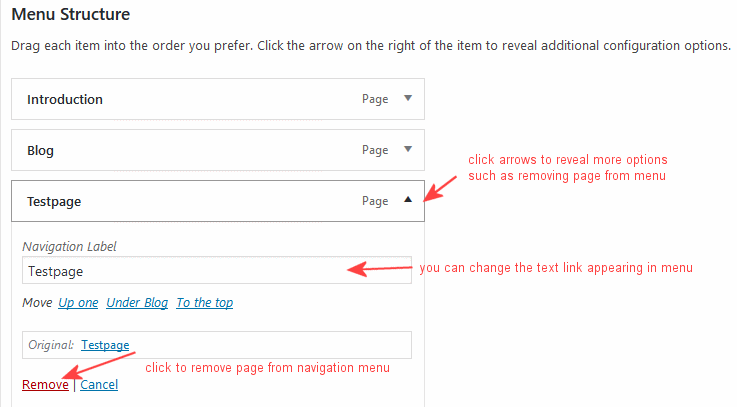Select the Introduction menu item bar
Viewport: 737px width, 407px height.
[x=218, y=99]
